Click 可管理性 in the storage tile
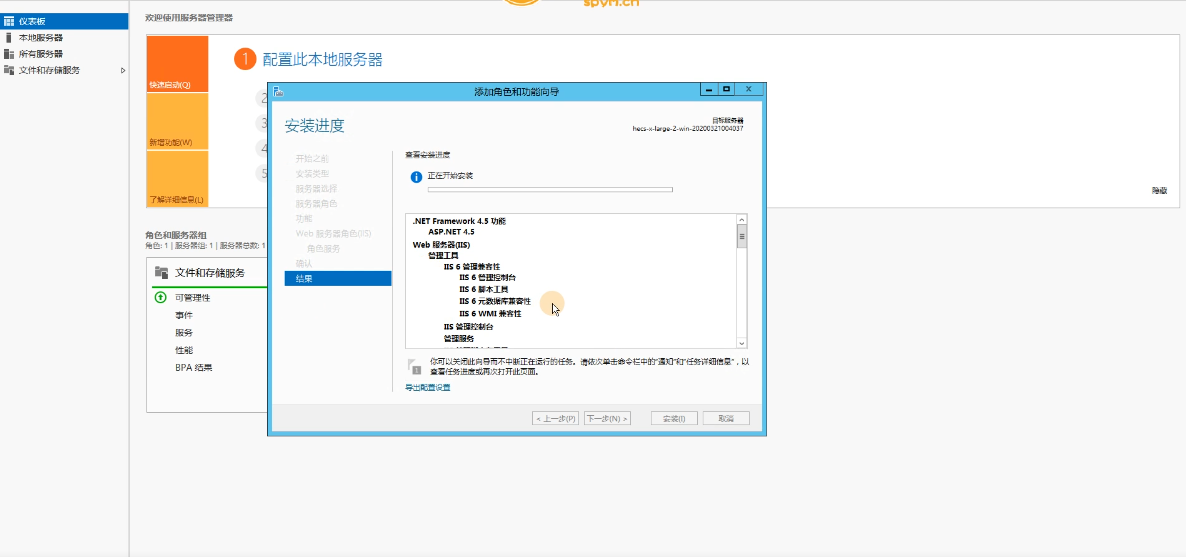 (192, 297)
